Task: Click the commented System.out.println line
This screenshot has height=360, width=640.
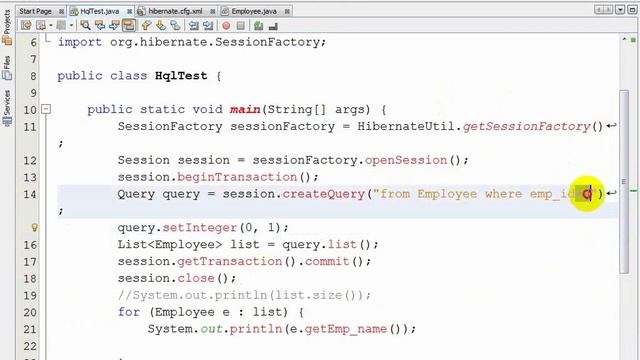Action: point(244,295)
